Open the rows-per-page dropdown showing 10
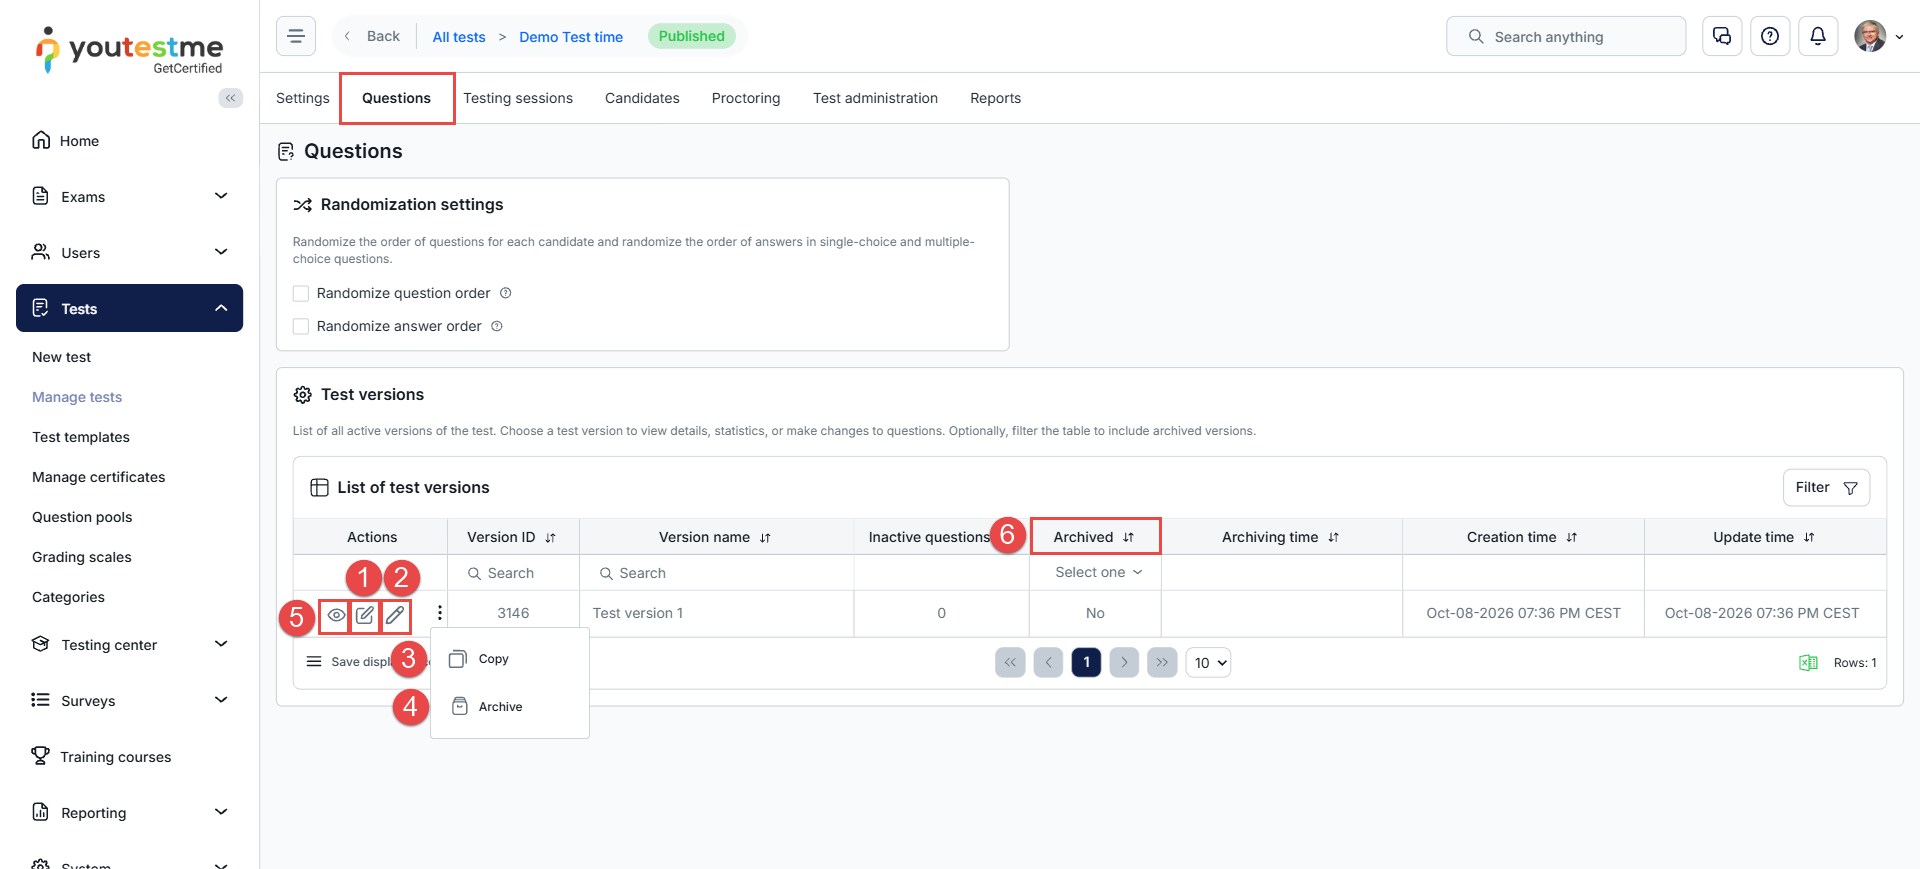1920x869 pixels. pos(1208,662)
